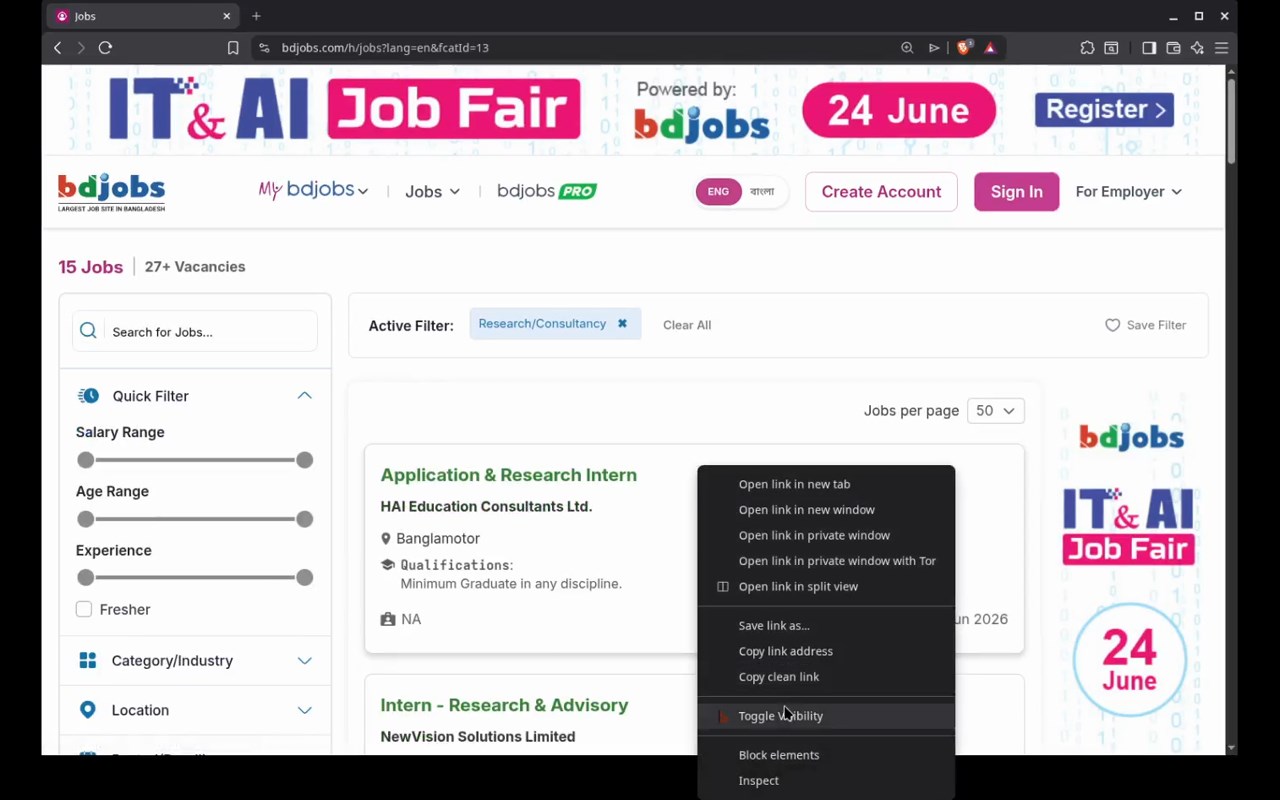1280x800 pixels.
Task: Choose Copy link address
Action: pos(826,651)
